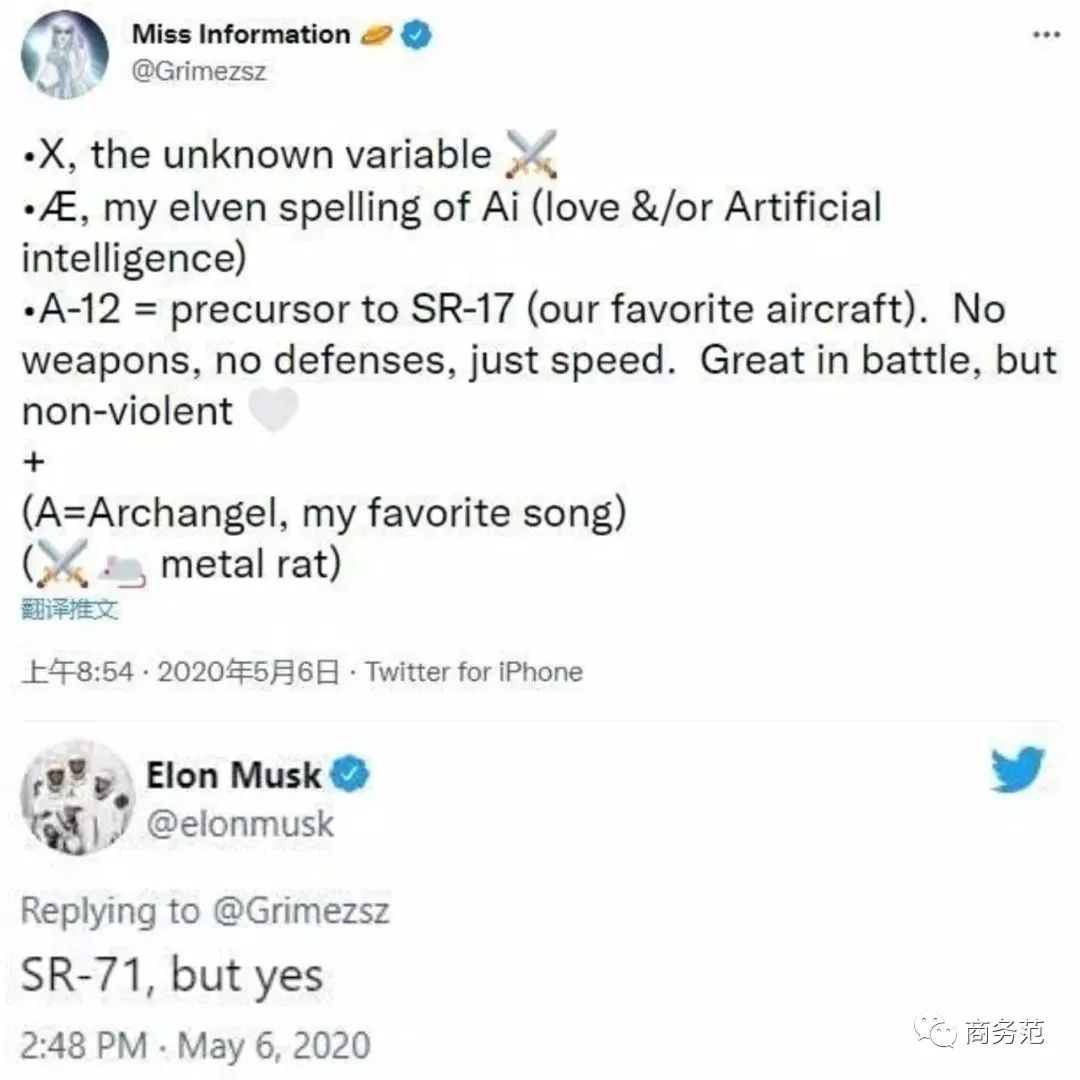Click the crossed swords emoji before 'metal rat'
The width and height of the screenshot is (1080, 1080).
coord(61,566)
